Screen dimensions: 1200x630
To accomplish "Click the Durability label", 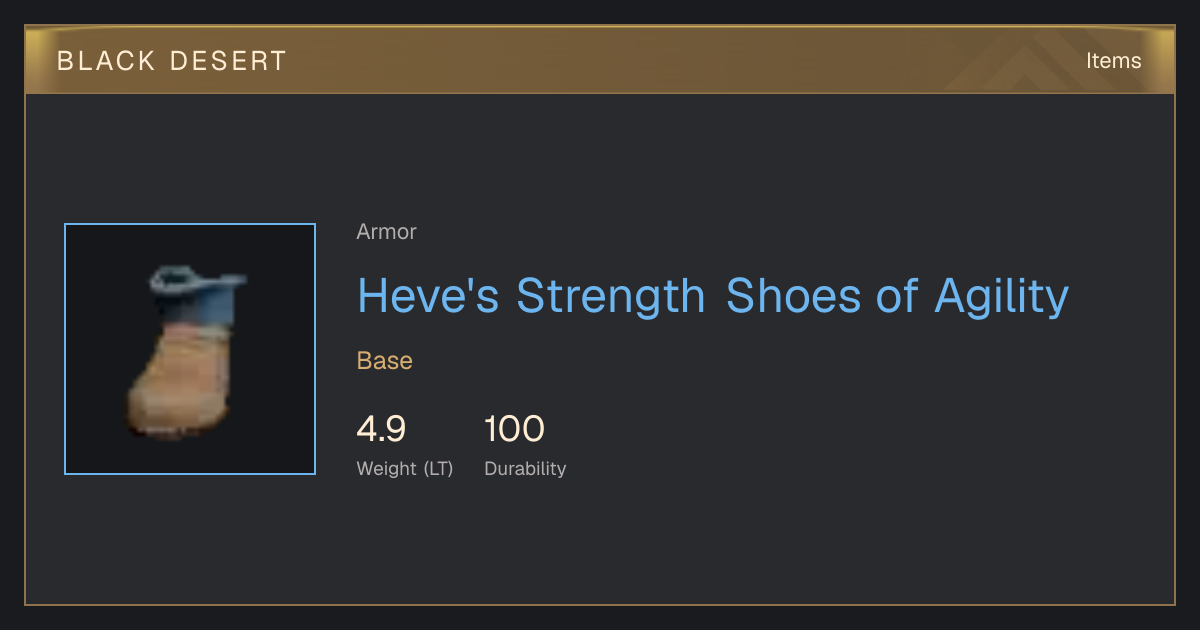I will click(525, 469).
